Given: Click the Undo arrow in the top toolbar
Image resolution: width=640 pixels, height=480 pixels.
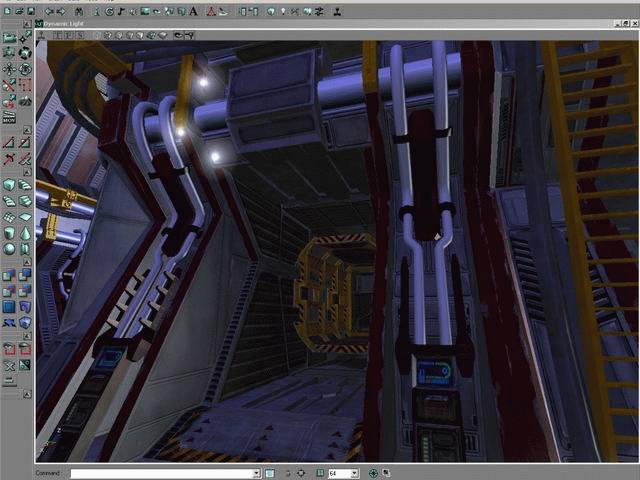Looking at the screenshot, I should 47,11.
